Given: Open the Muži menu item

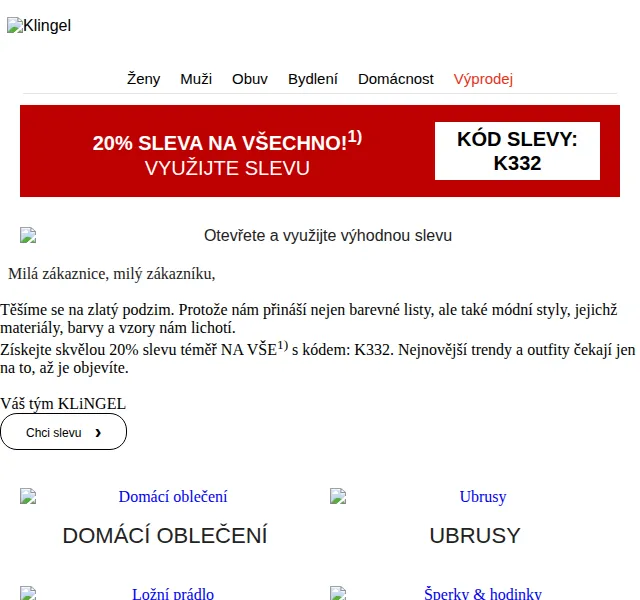Looking at the screenshot, I should point(196,79).
